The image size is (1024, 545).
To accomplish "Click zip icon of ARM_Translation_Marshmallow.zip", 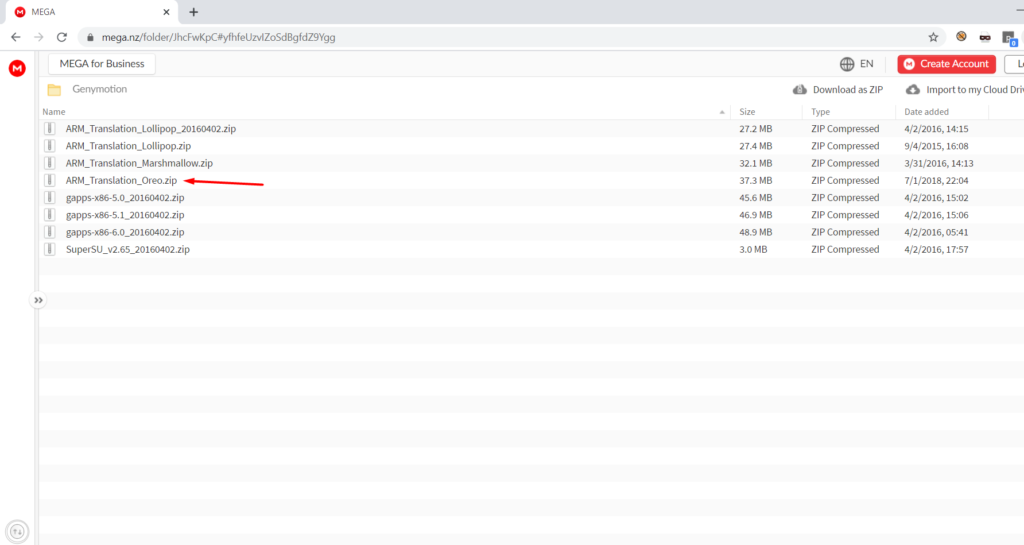I will (50, 163).
